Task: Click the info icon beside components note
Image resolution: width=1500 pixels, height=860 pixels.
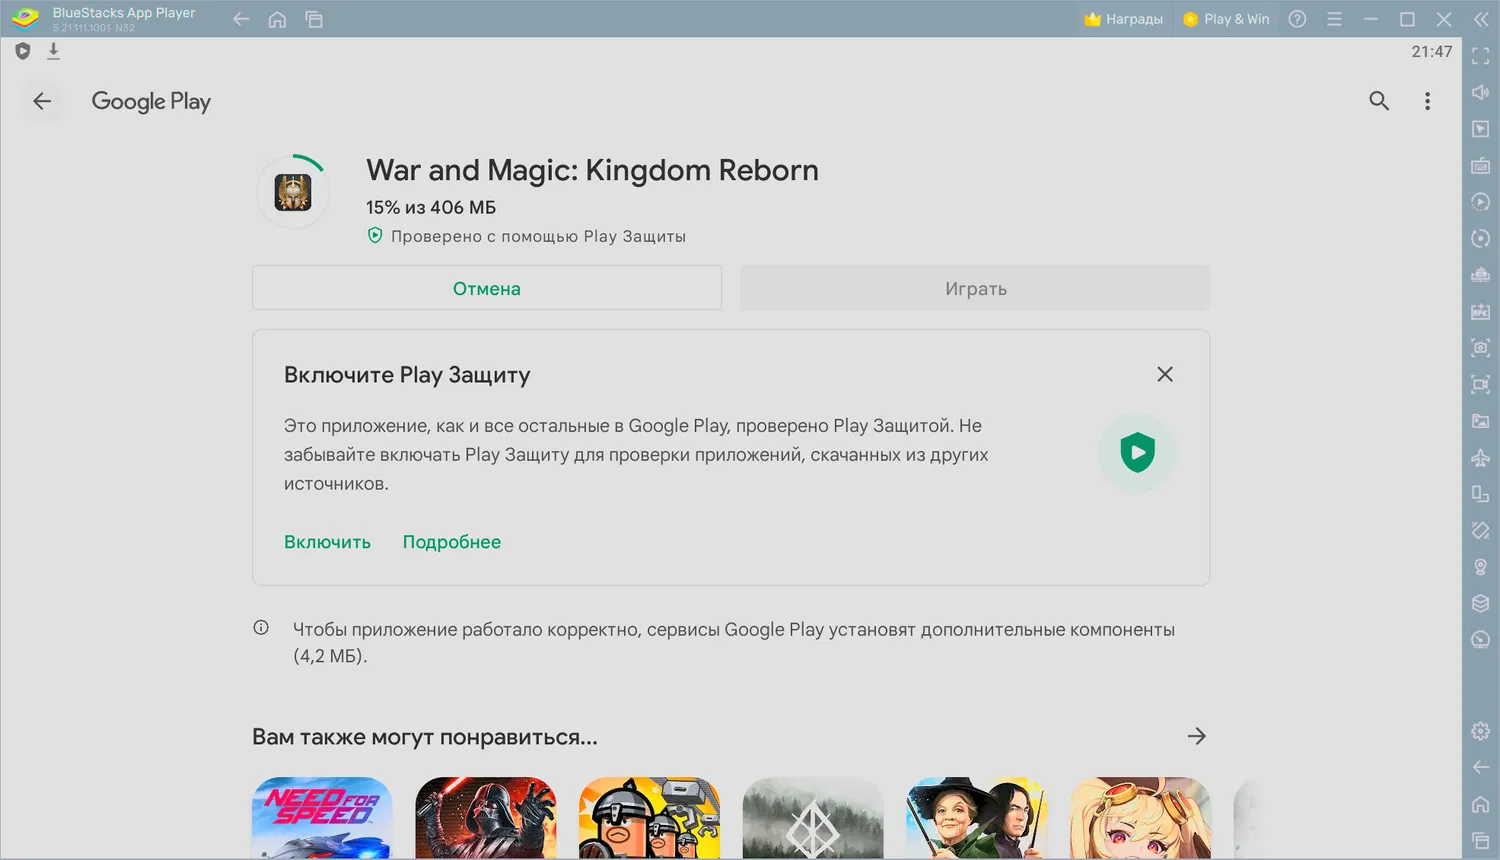Action: [x=261, y=628]
